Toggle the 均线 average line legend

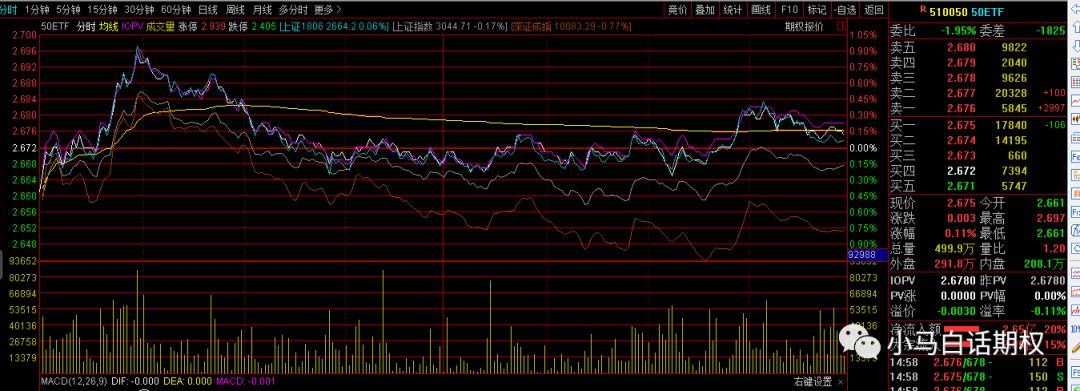click(107, 26)
